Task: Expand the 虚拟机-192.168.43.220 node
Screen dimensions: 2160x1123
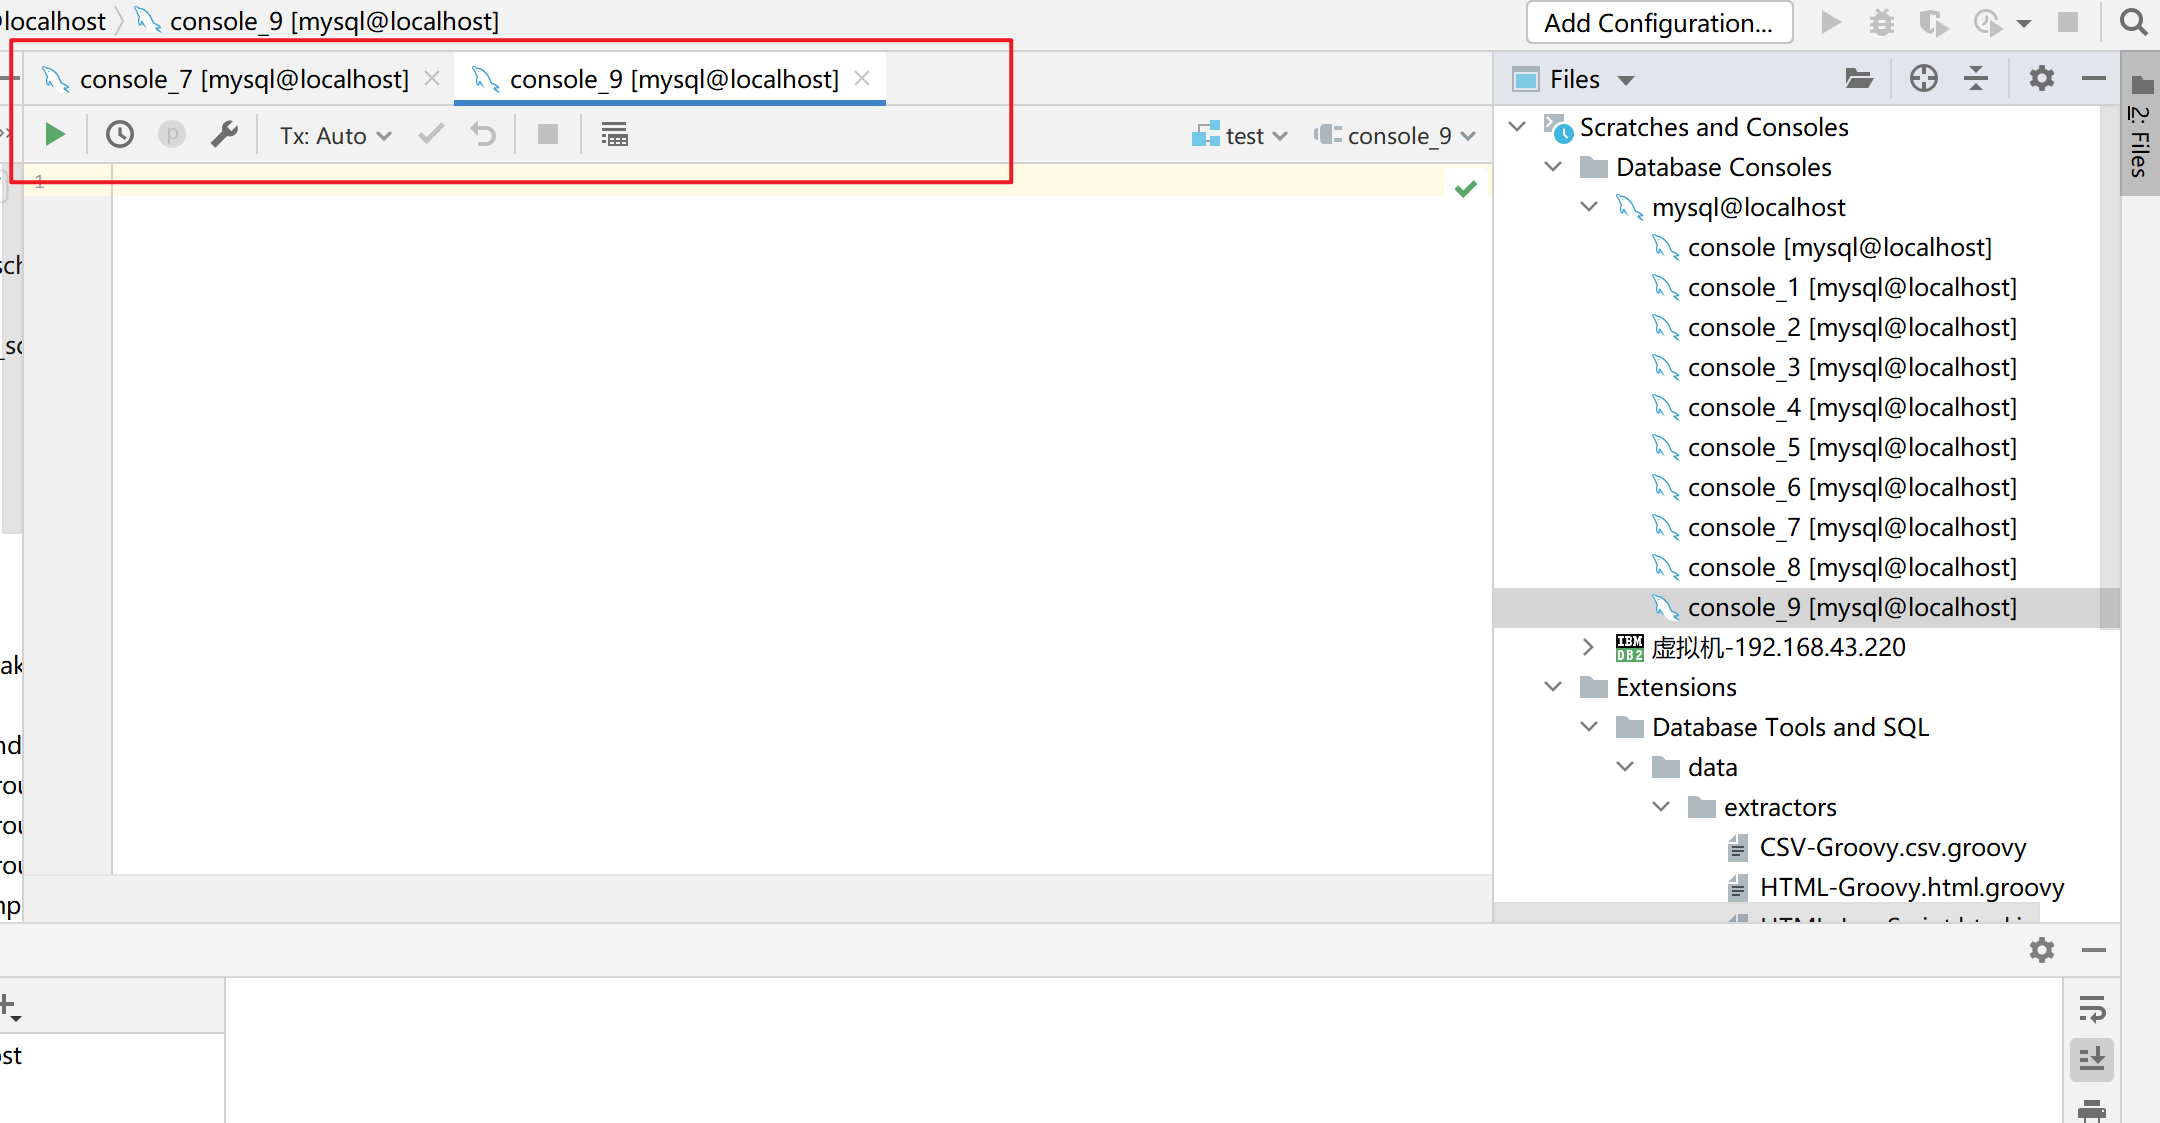Action: coord(1589,646)
